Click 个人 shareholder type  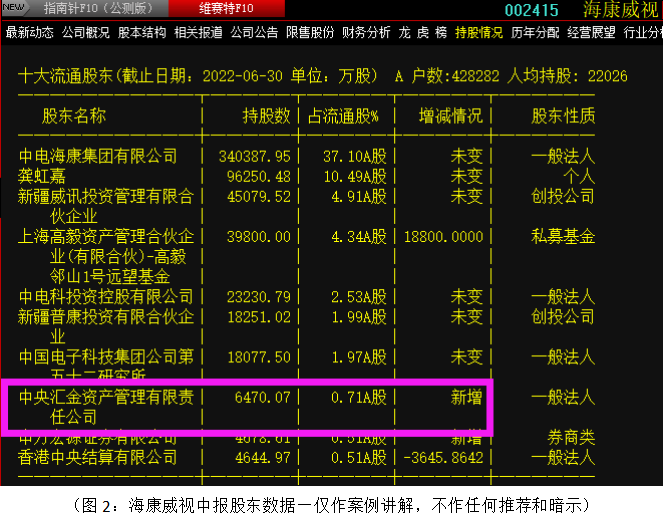tap(579, 176)
